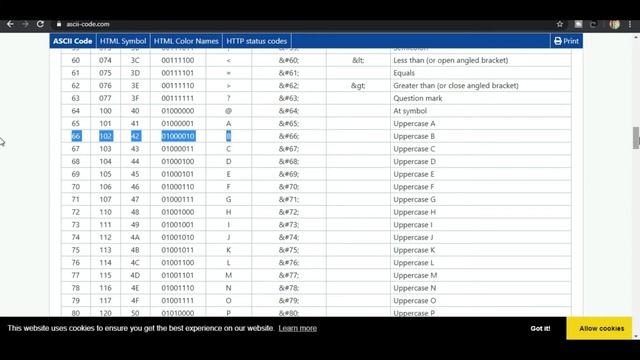This screenshot has height=360, width=640.
Task: Switch to the HTML Symbol tab
Action: [x=123, y=41]
